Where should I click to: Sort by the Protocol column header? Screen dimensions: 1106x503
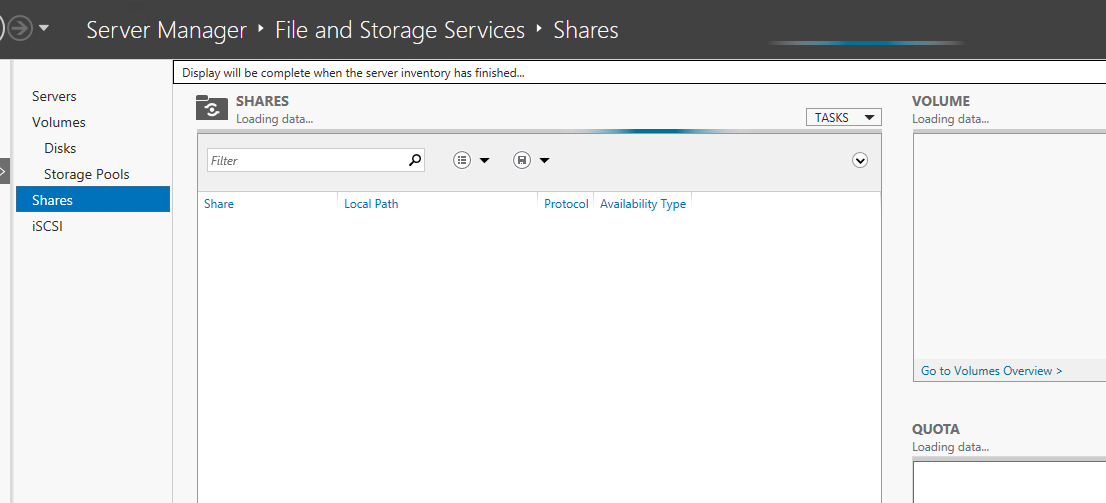566,204
